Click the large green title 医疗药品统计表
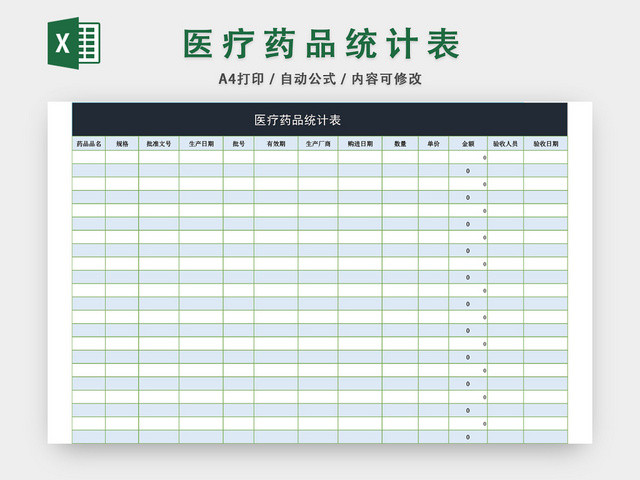The height and width of the screenshot is (480, 640). point(322,44)
